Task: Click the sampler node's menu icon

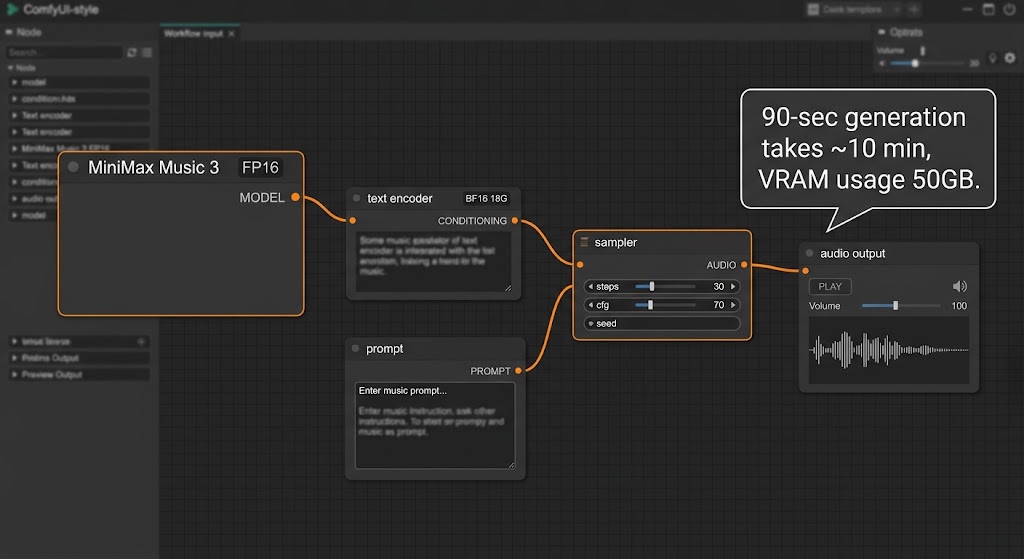Action: (x=584, y=242)
